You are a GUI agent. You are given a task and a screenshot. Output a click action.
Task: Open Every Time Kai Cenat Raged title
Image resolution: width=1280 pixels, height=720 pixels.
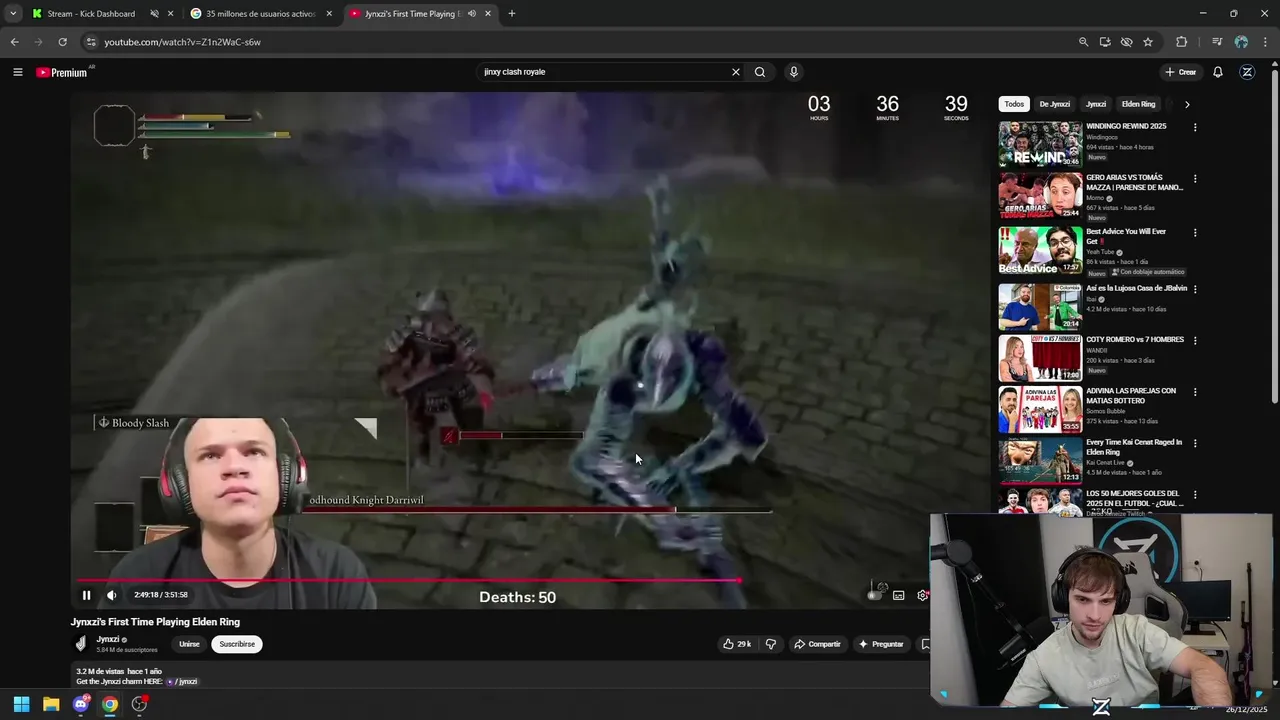(1134, 447)
